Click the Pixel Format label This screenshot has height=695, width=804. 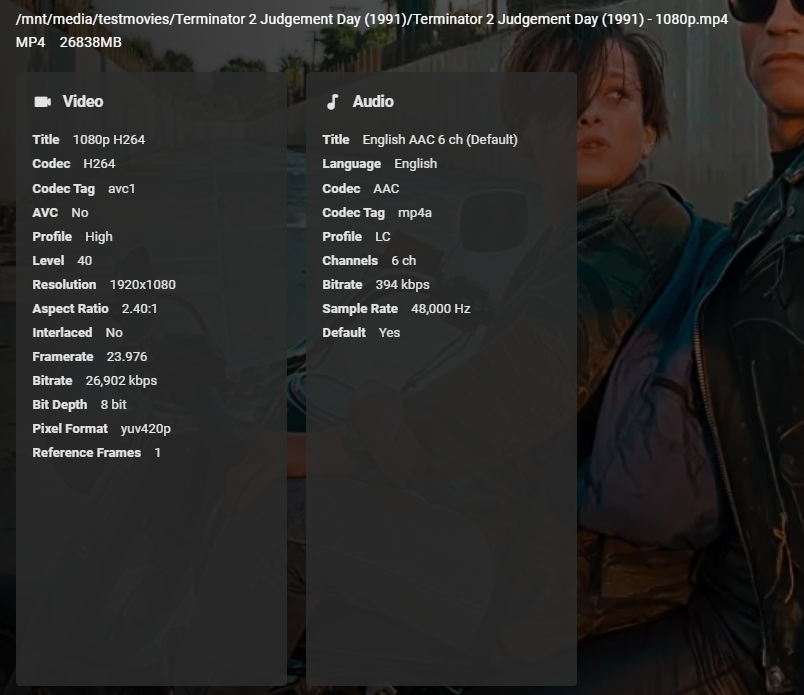point(70,429)
